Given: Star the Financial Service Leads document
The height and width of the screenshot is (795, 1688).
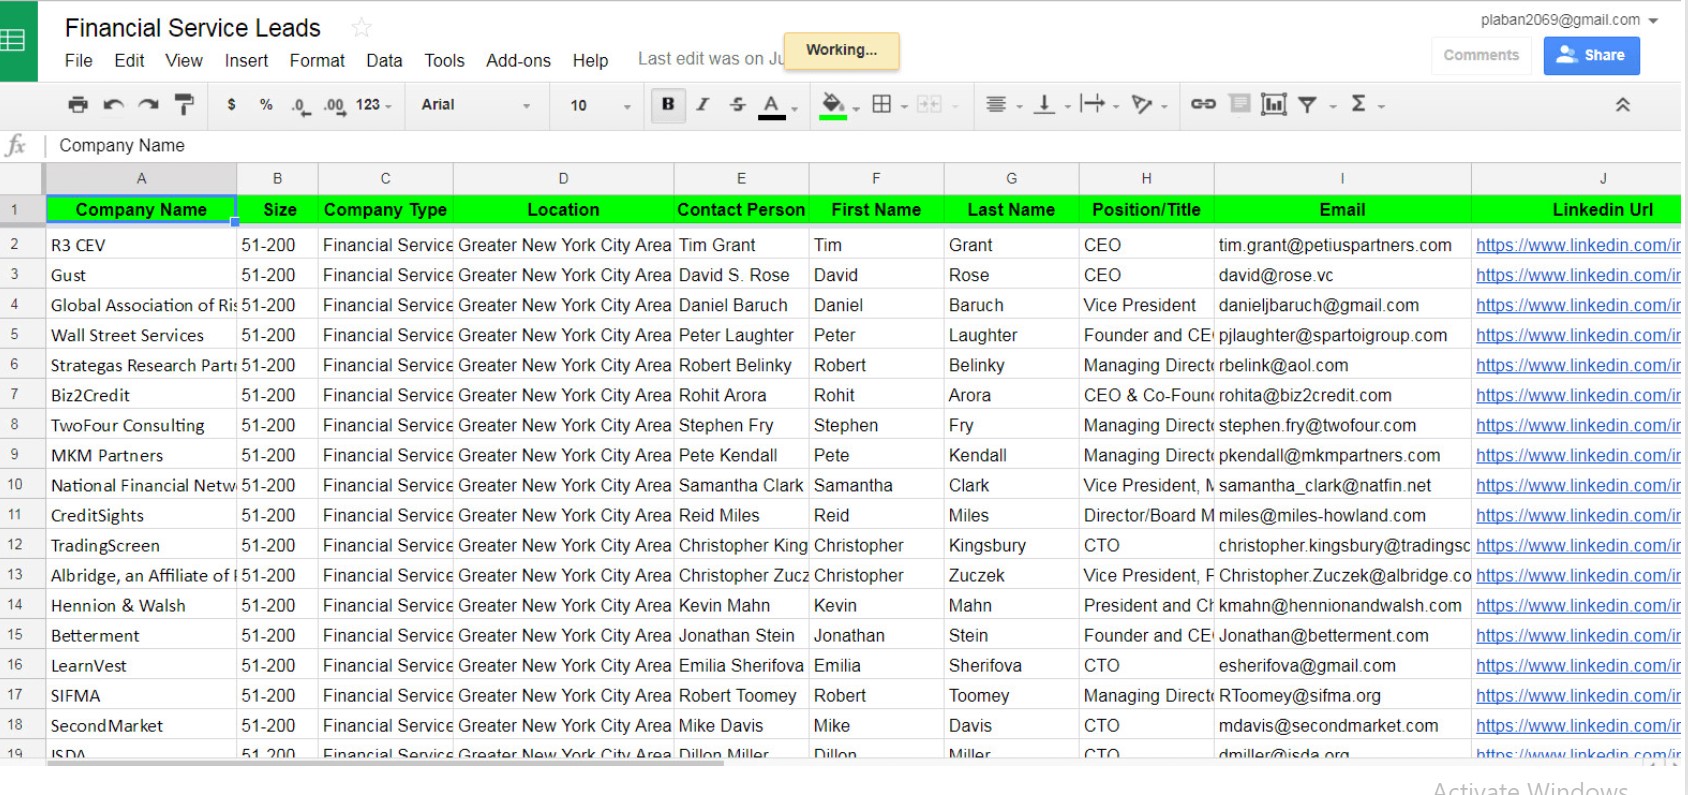Looking at the screenshot, I should pos(362,28).
